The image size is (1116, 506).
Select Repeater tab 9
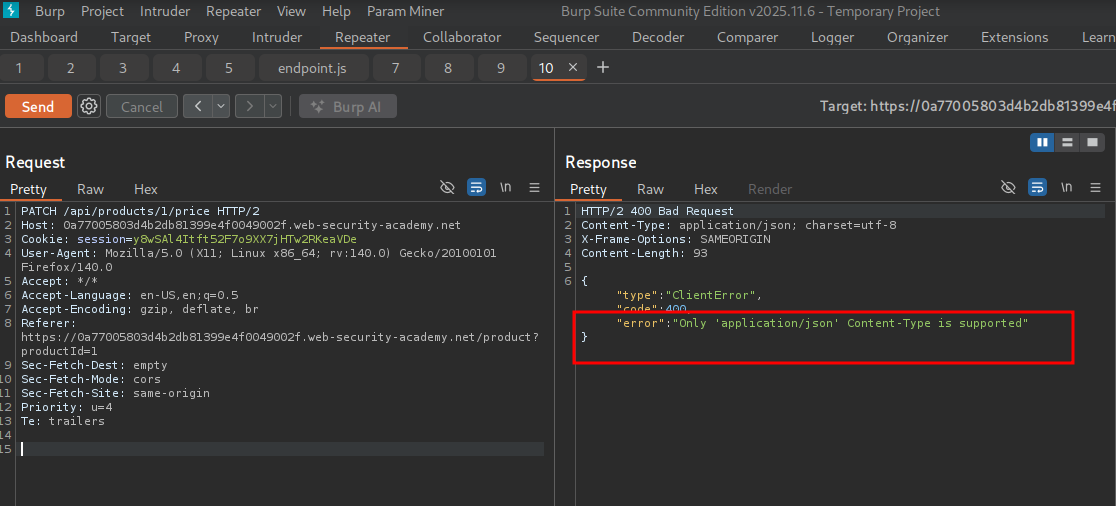(501, 68)
